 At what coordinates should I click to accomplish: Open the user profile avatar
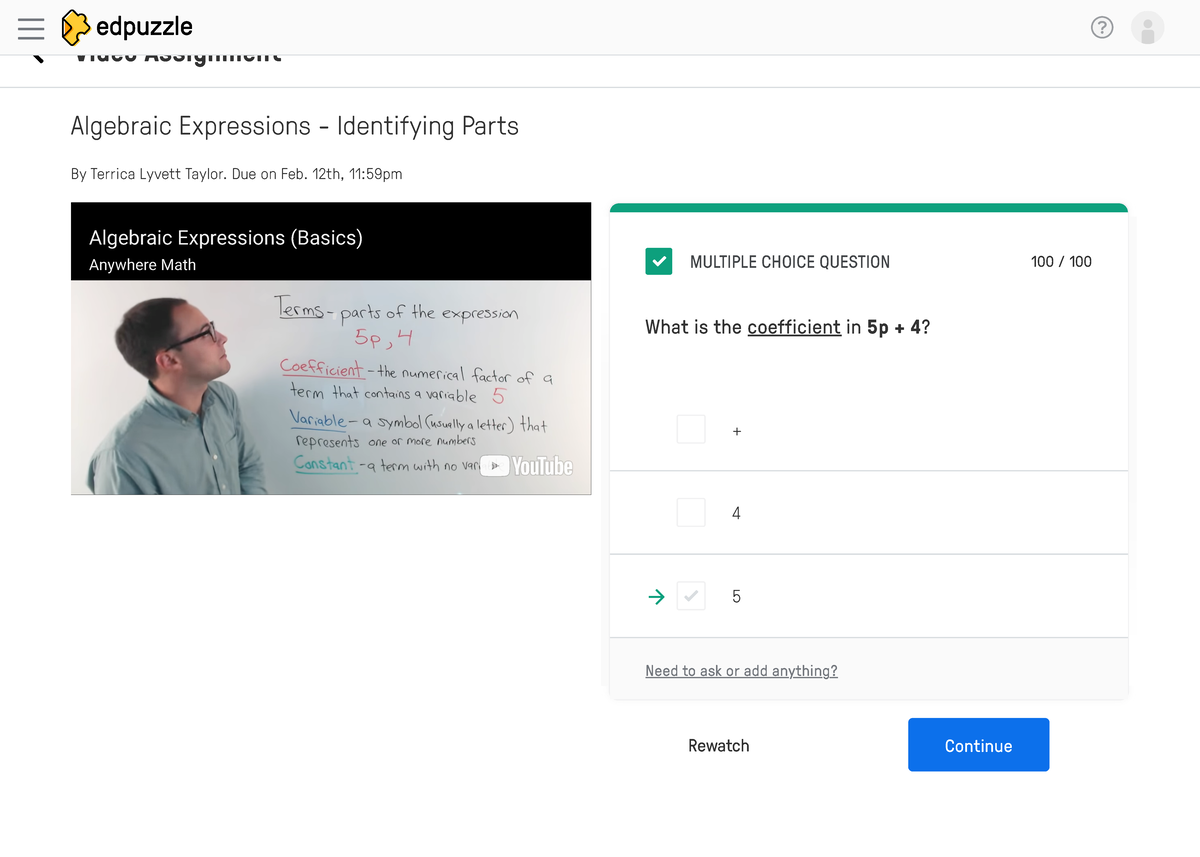click(x=1147, y=28)
